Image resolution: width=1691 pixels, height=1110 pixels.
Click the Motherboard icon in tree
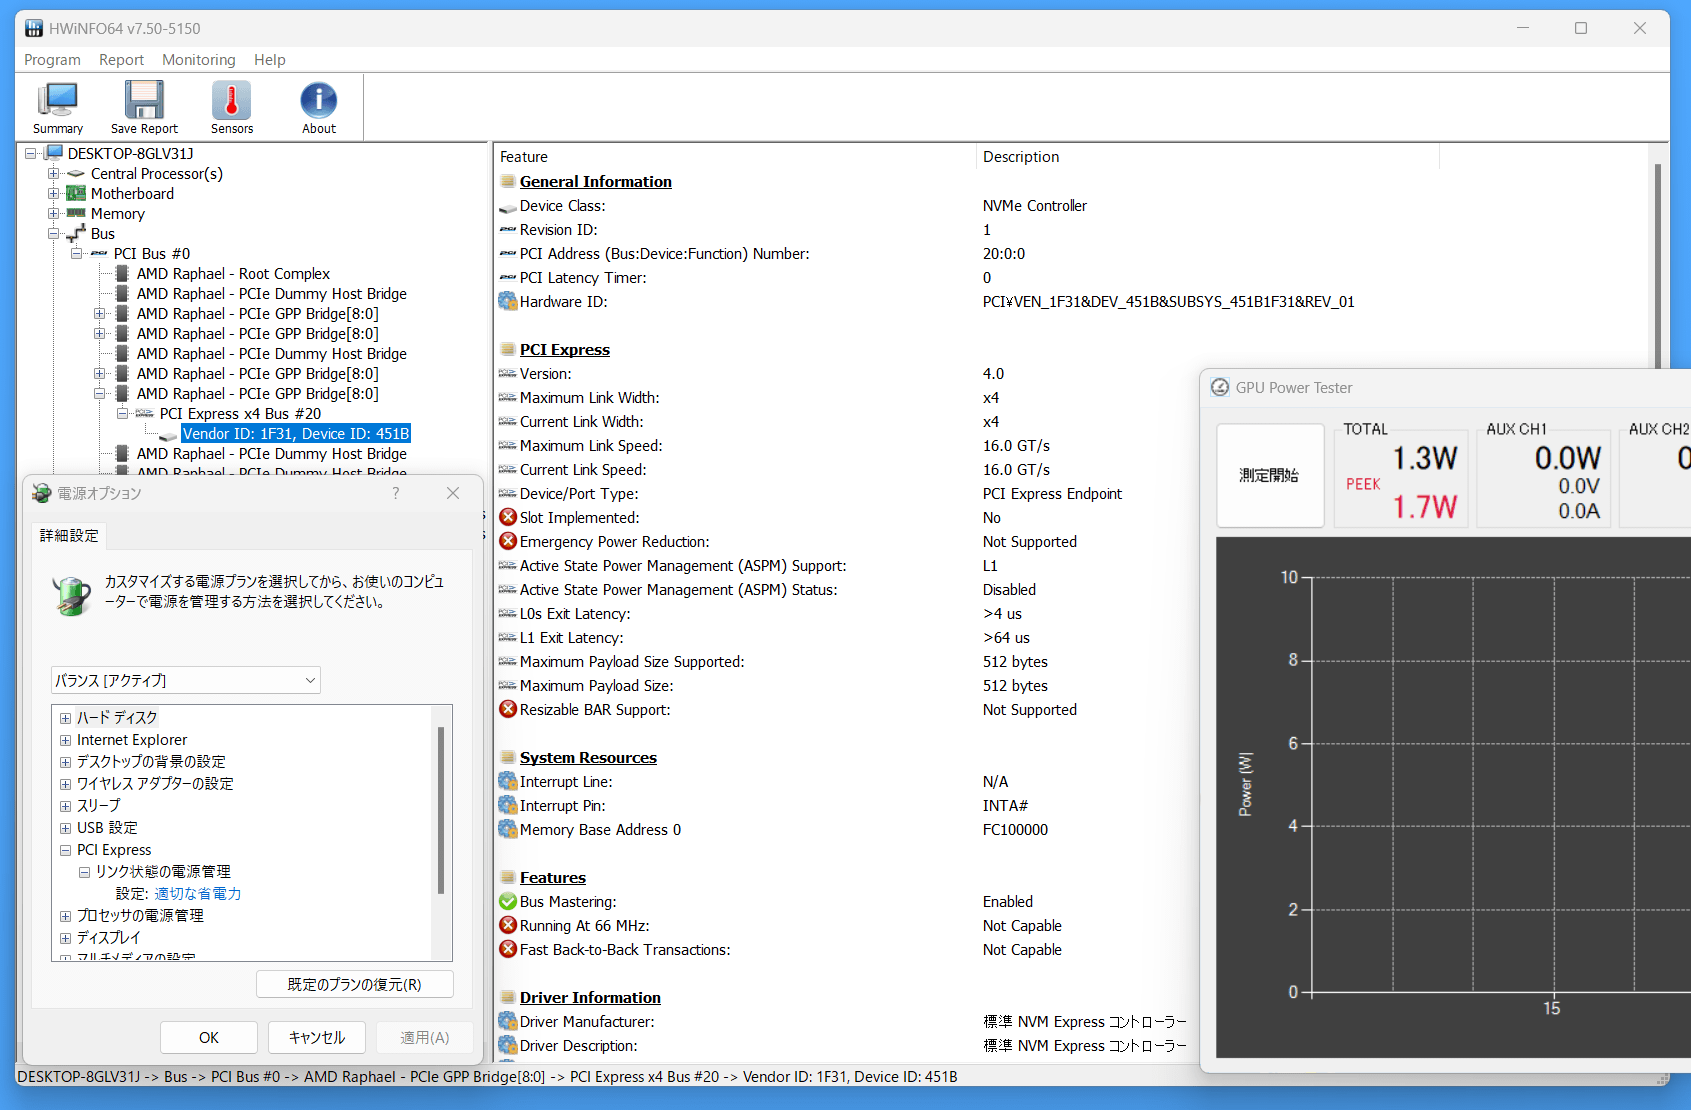tap(76, 194)
